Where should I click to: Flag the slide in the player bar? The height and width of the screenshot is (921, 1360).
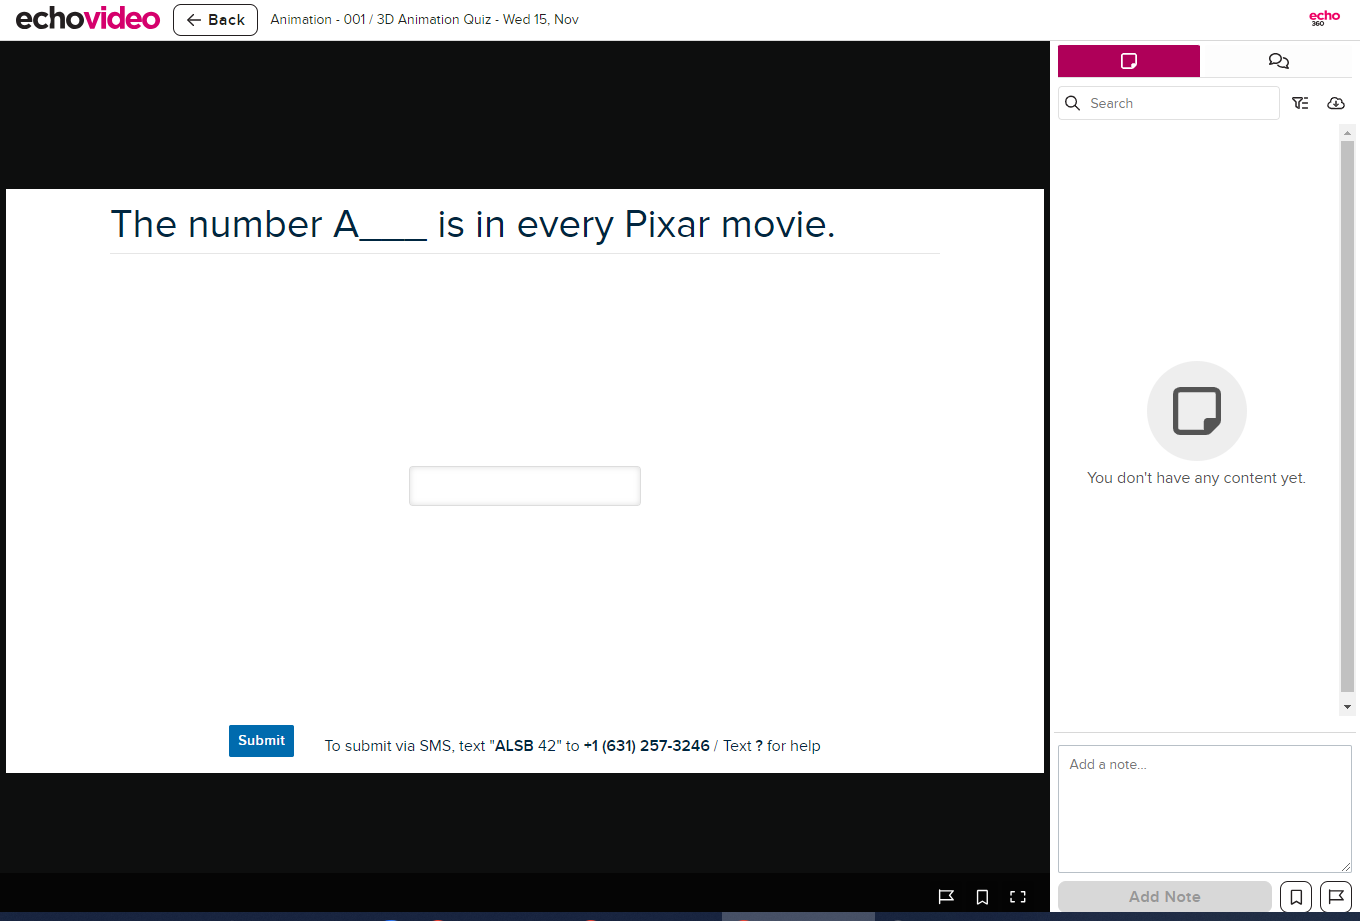pos(946,897)
